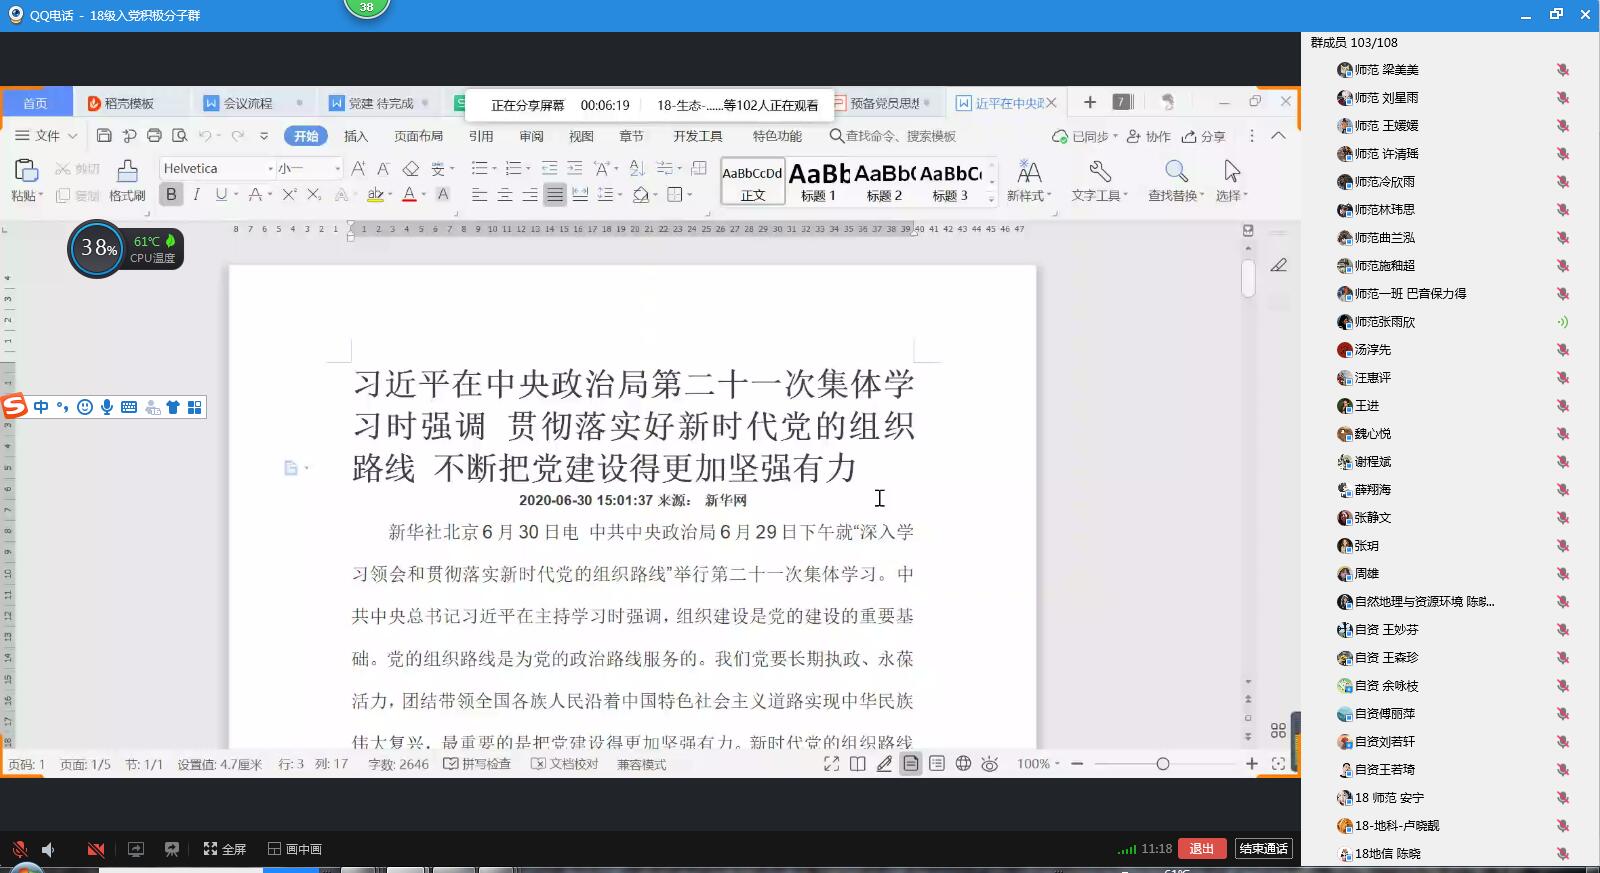Apply subscript formatting
This screenshot has height=873, width=1600.
(x=314, y=195)
